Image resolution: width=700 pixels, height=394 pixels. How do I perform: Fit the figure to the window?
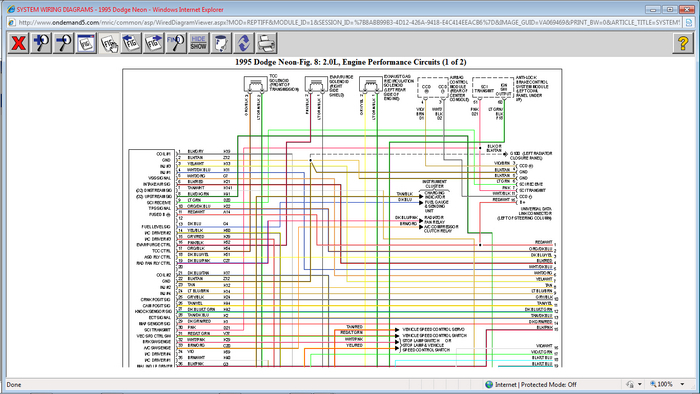[86, 43]
